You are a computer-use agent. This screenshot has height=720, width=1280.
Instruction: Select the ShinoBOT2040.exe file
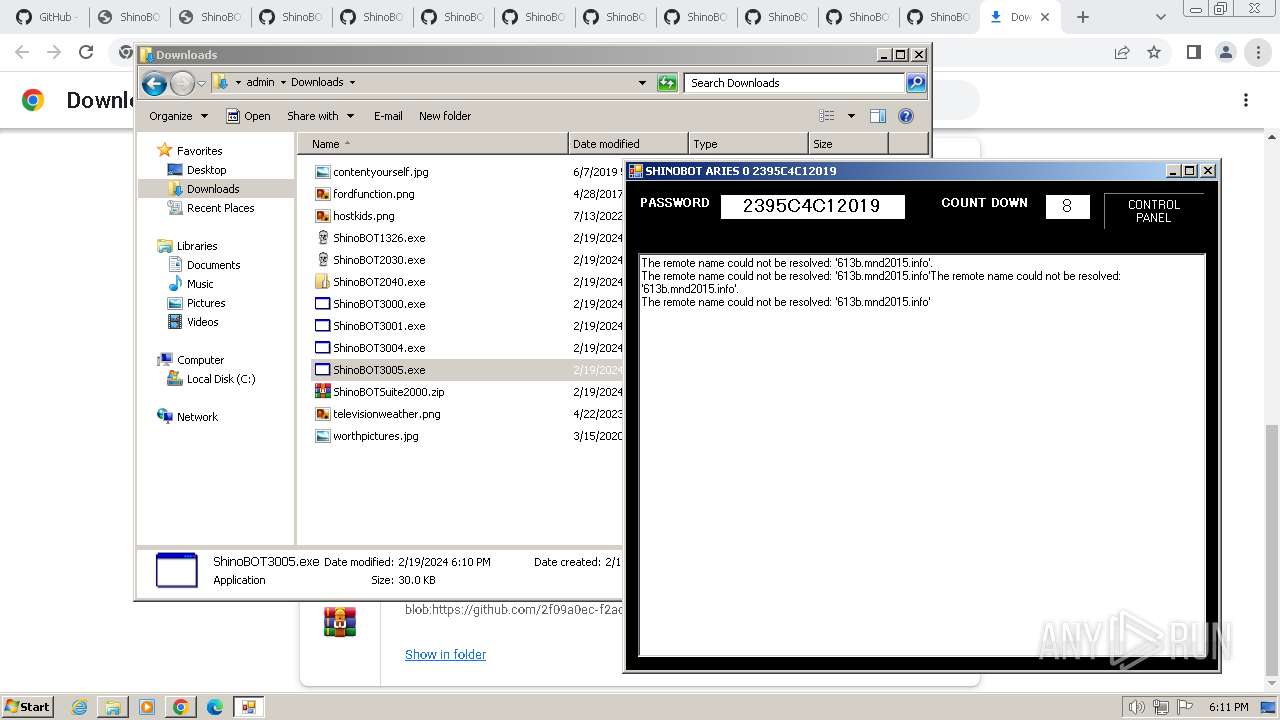click(379, 282)
